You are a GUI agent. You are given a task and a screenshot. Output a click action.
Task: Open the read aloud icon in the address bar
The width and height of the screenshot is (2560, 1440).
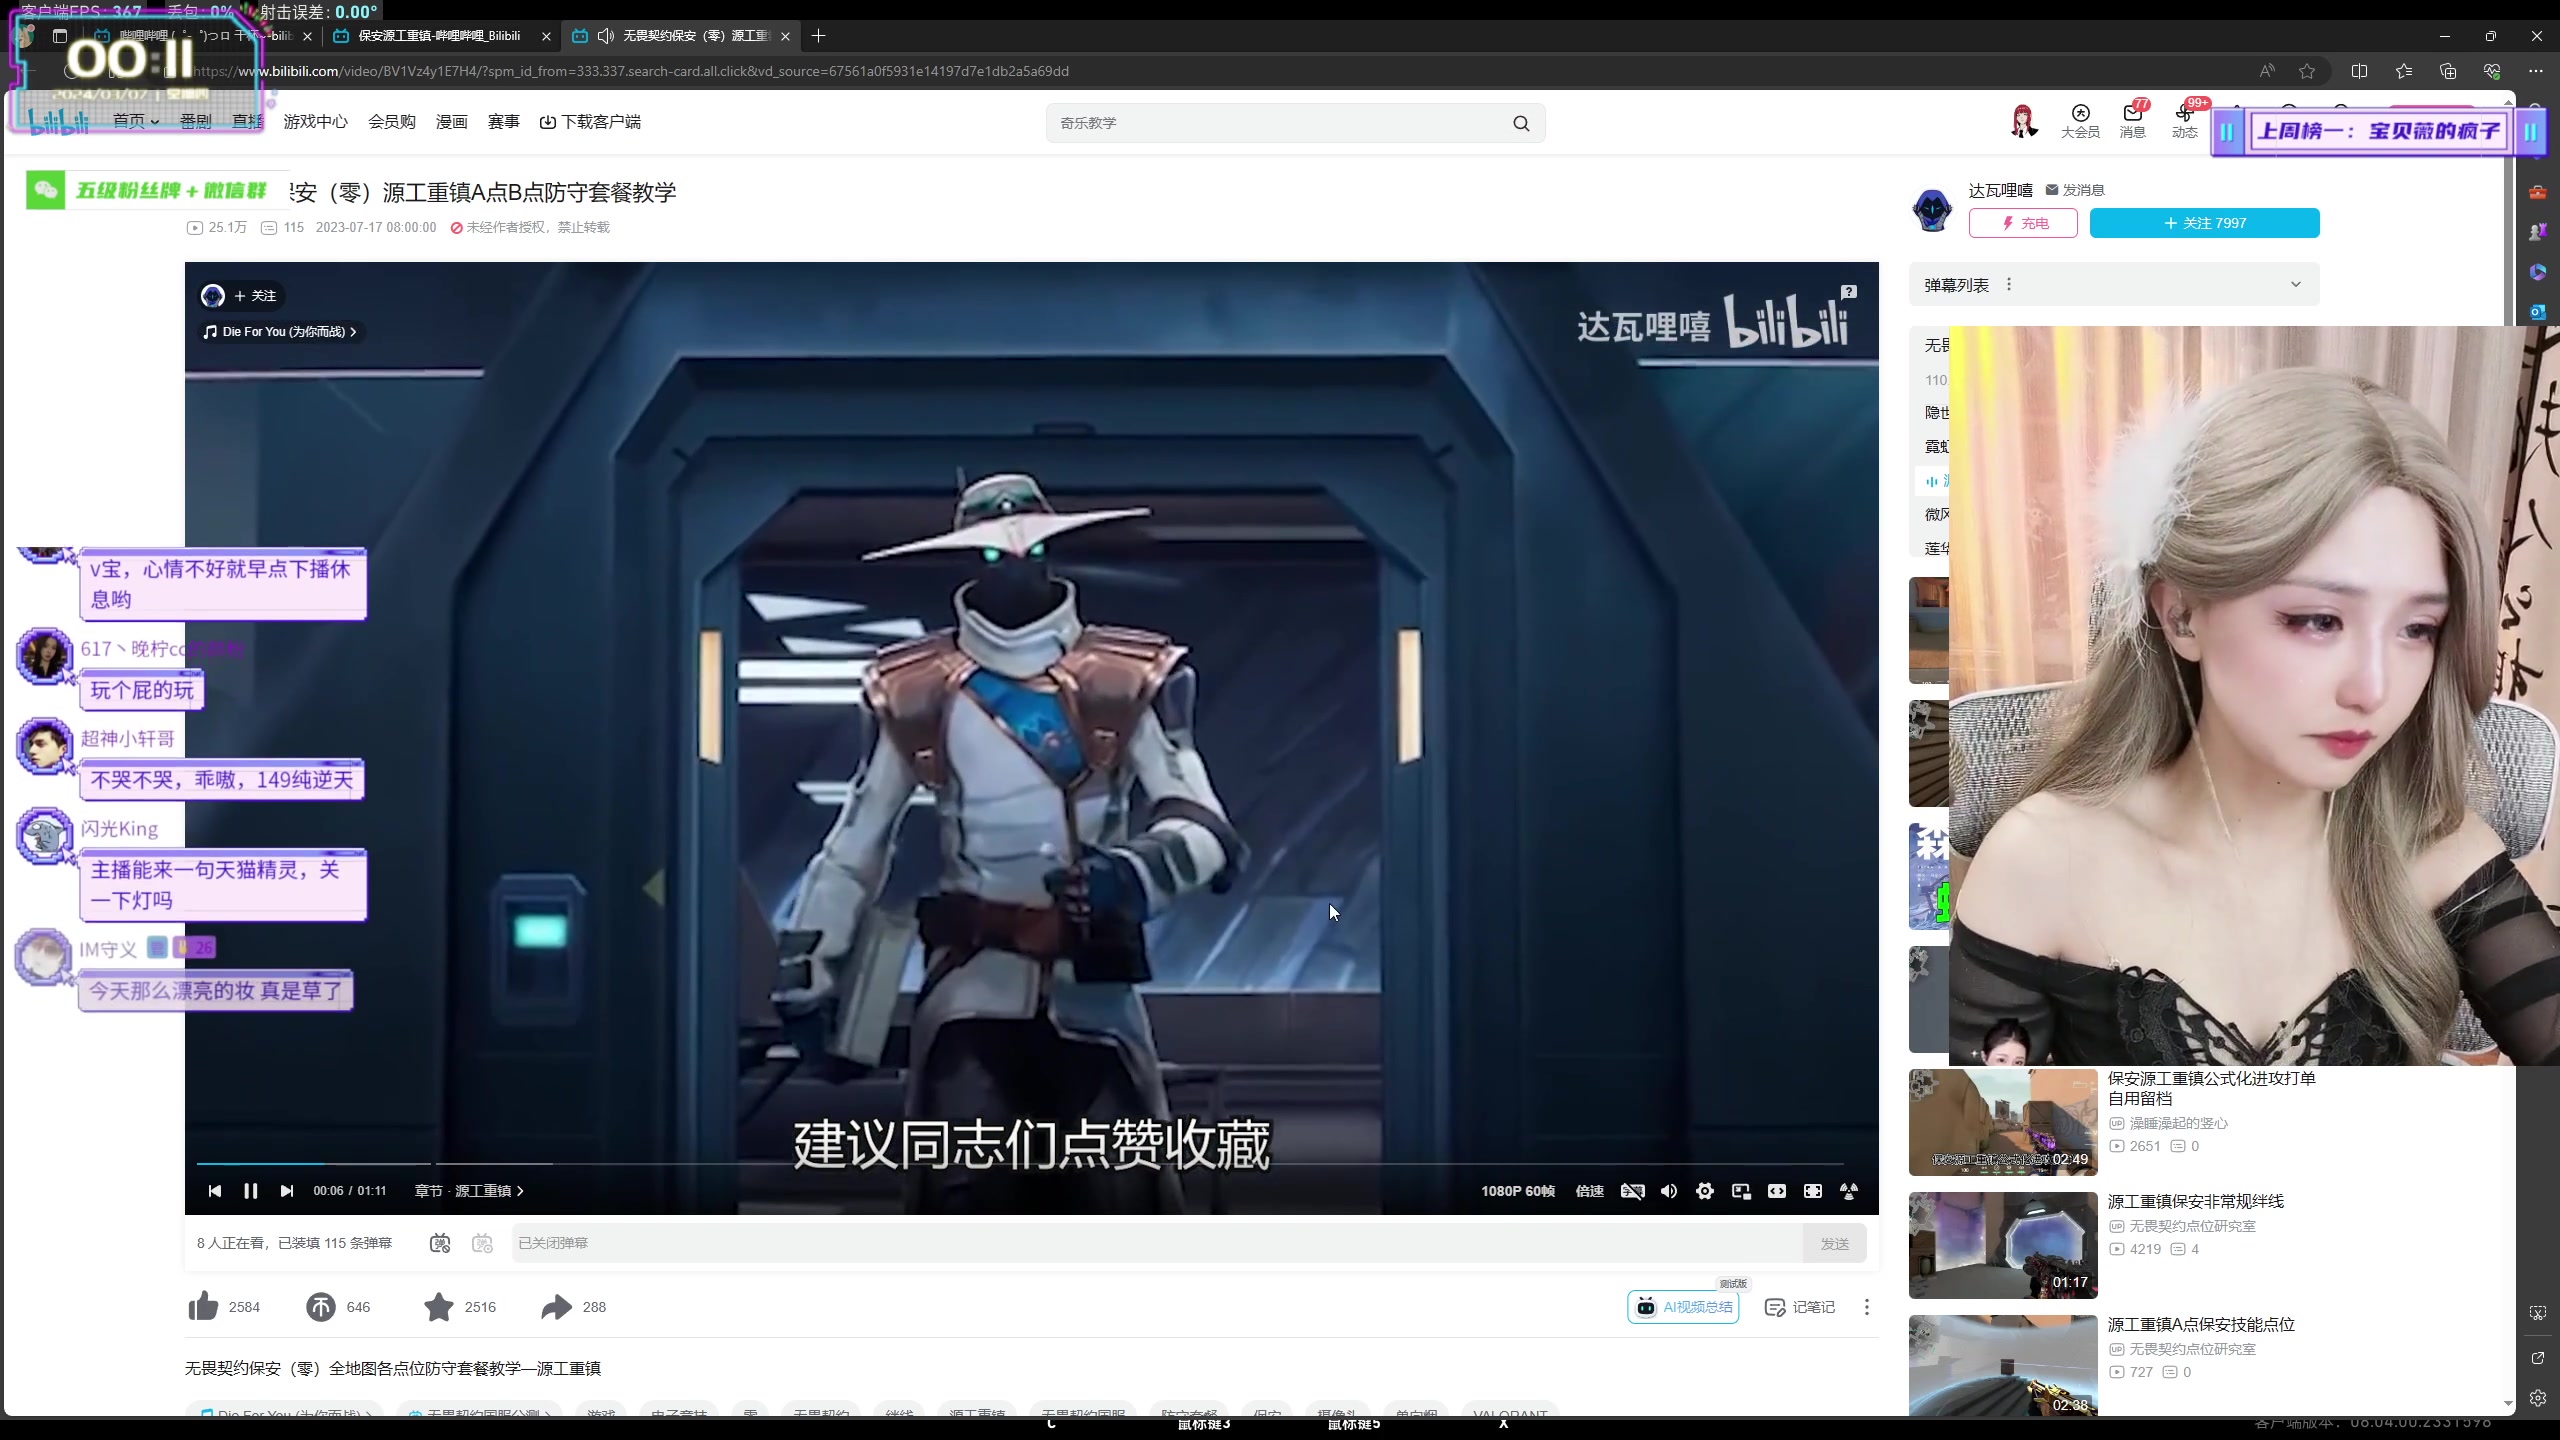[2267, 71]
